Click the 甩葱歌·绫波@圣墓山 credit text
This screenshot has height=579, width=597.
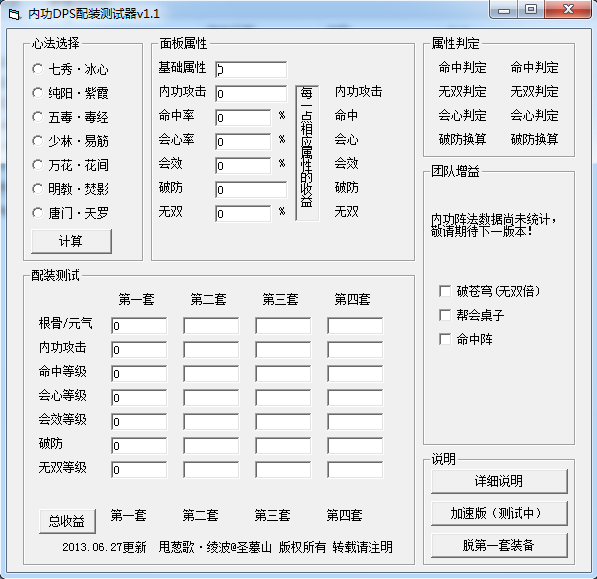pos(215,547)
